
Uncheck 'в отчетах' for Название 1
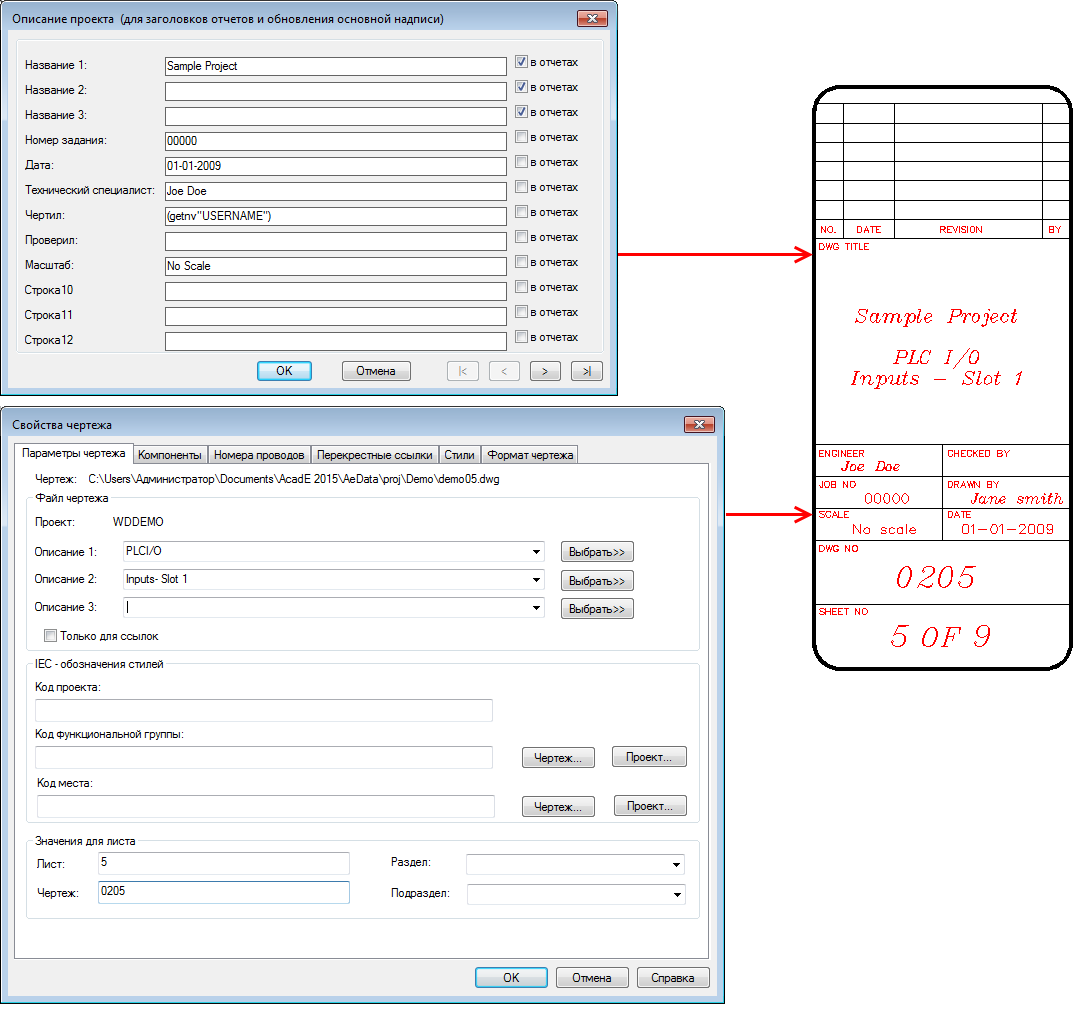[x=522, y=62]
